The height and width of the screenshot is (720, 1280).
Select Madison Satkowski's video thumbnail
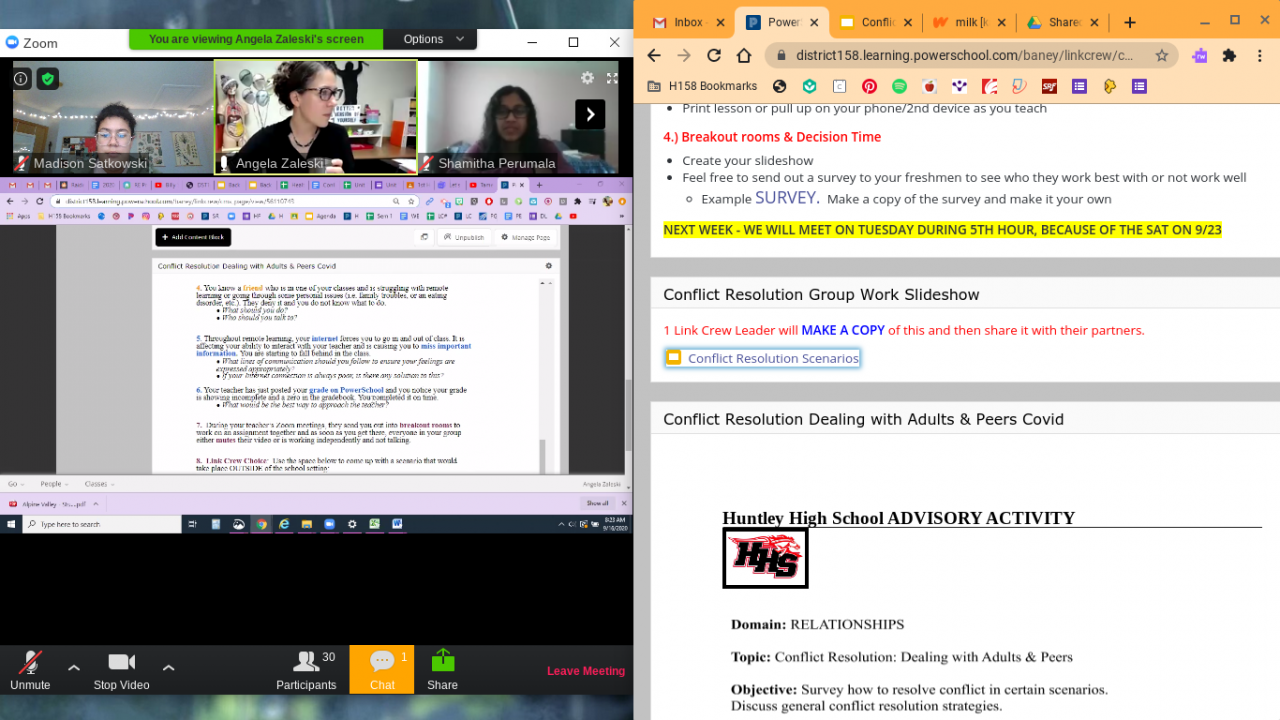click(113, 117)
